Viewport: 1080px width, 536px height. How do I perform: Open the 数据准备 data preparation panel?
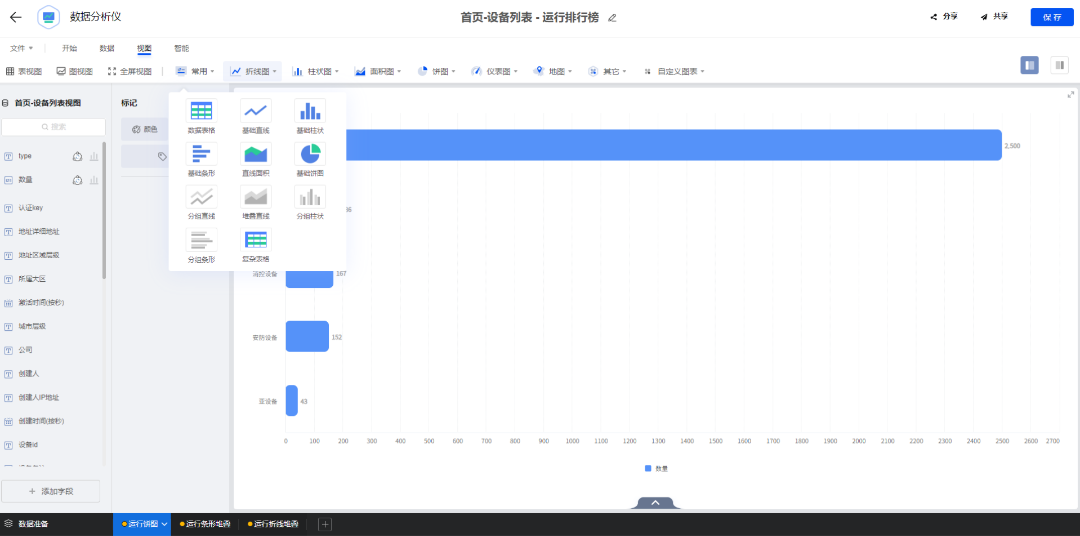pyautogui.click(x=27, y=524)
